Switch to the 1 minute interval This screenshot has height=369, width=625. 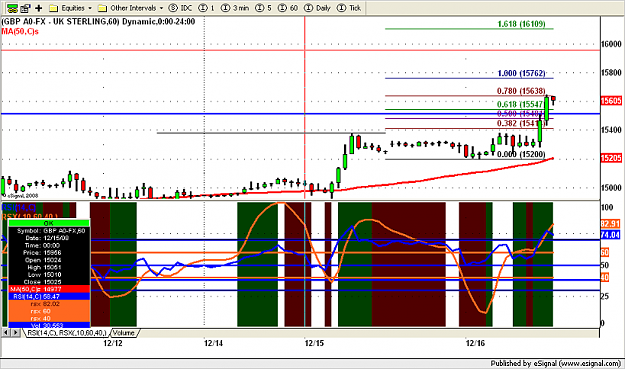206,8
